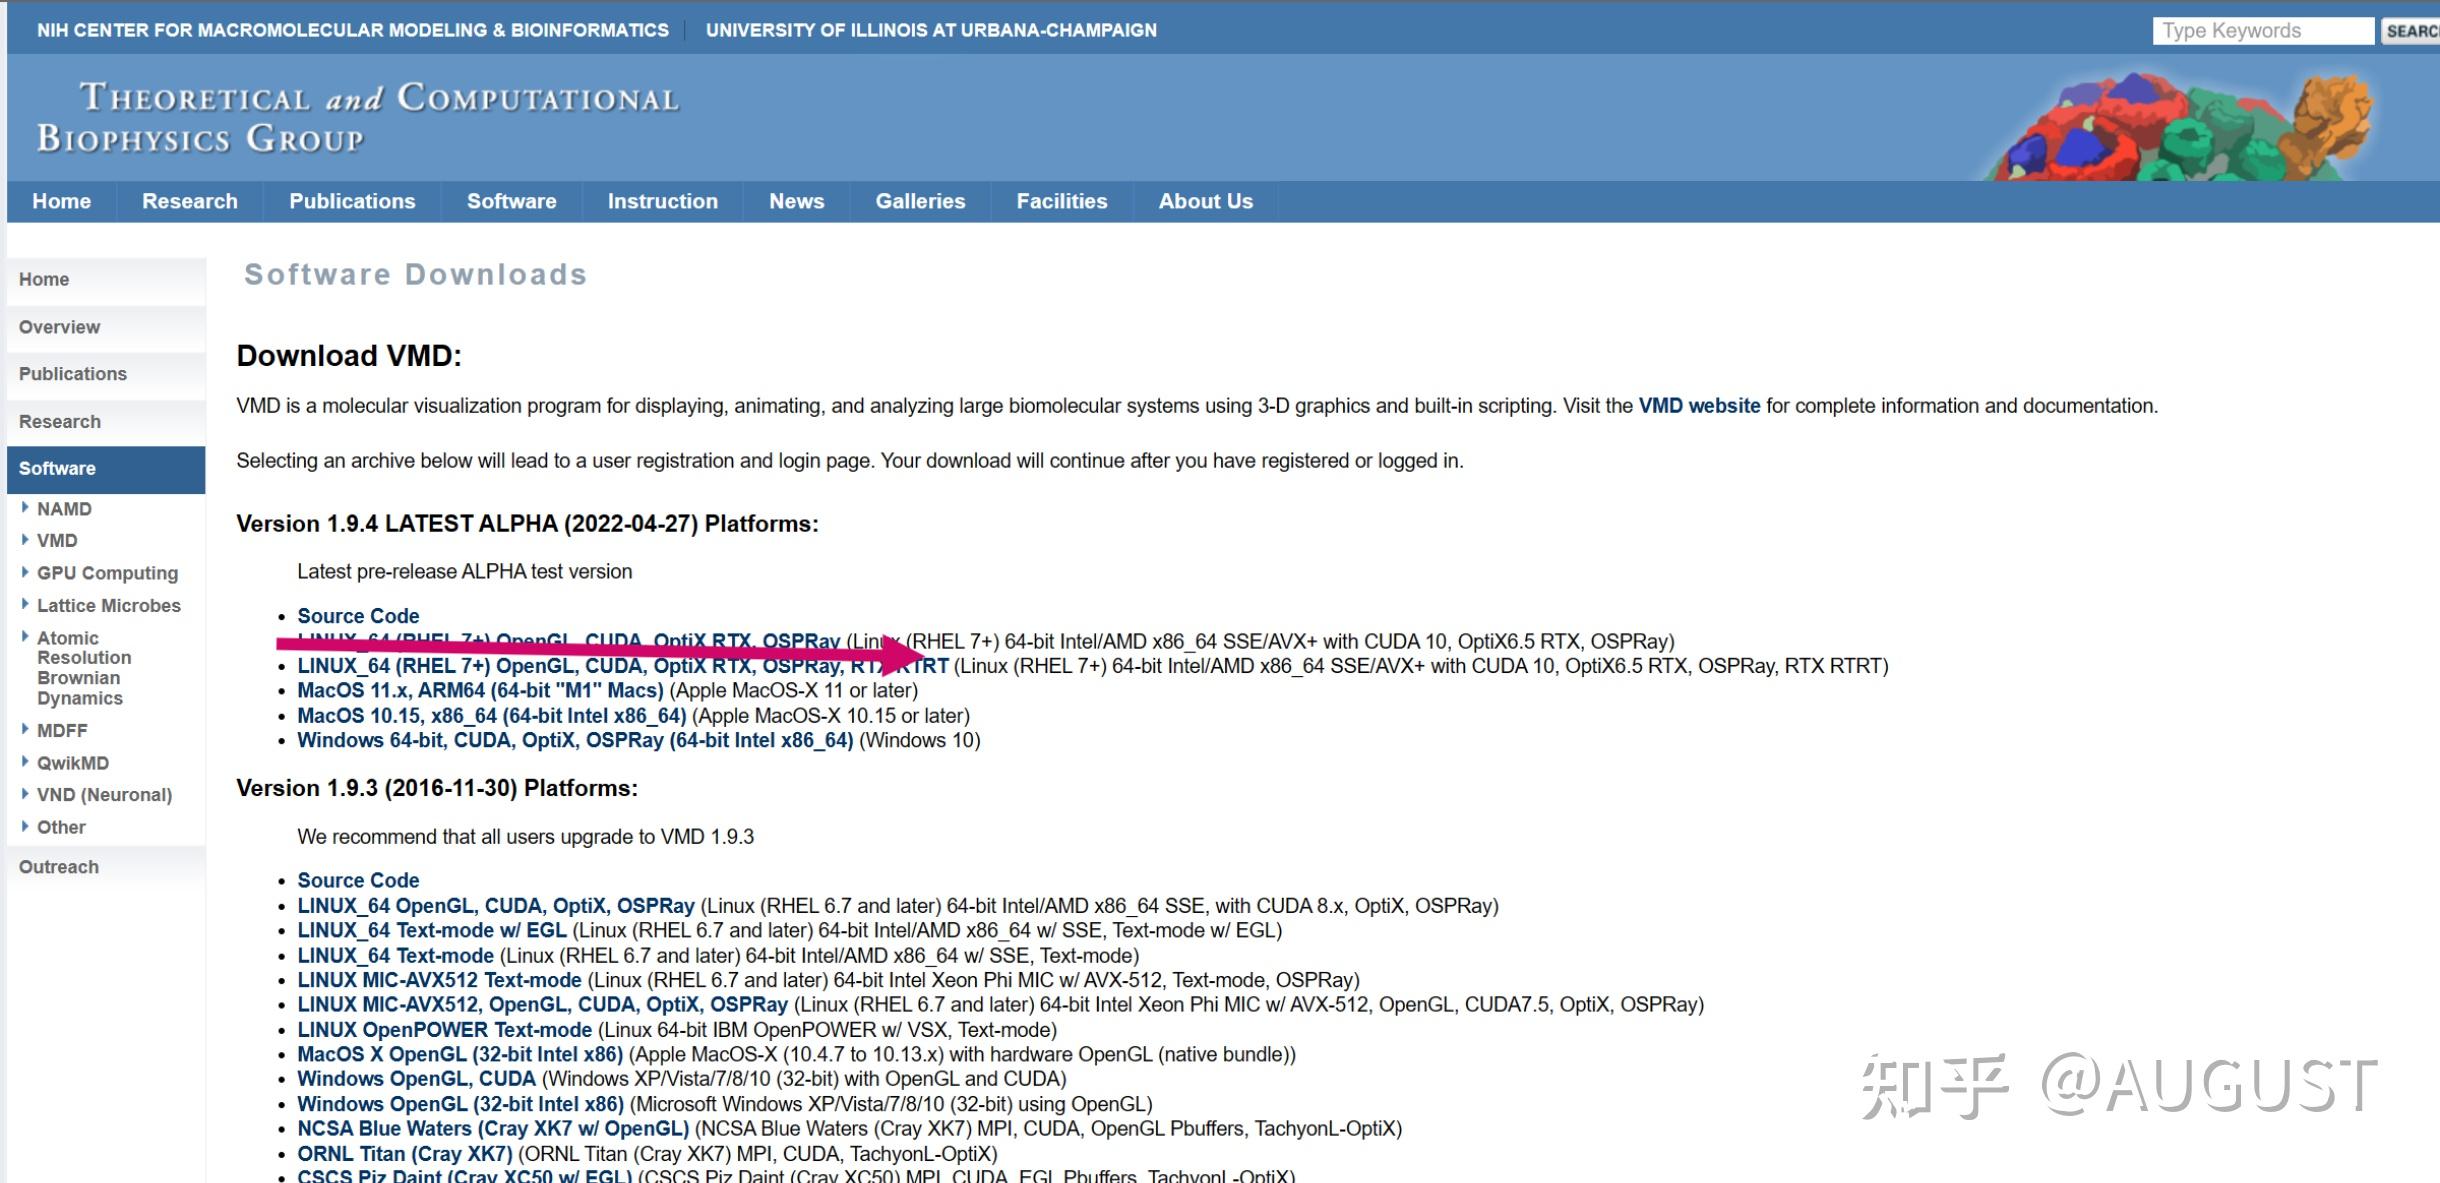The width and height of the screenshot is (2440, 1183).
Task: Expand the GPU Computing sidebar arrow
Action: coord(25,572)
